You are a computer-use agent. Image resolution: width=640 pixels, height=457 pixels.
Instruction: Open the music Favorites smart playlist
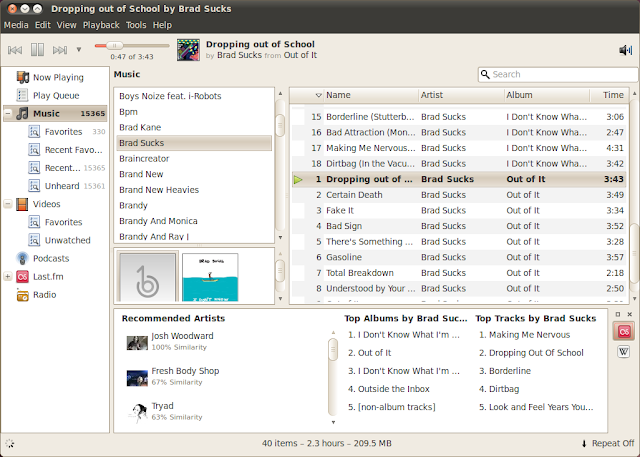pyautogui.click(x=67, y=132)
